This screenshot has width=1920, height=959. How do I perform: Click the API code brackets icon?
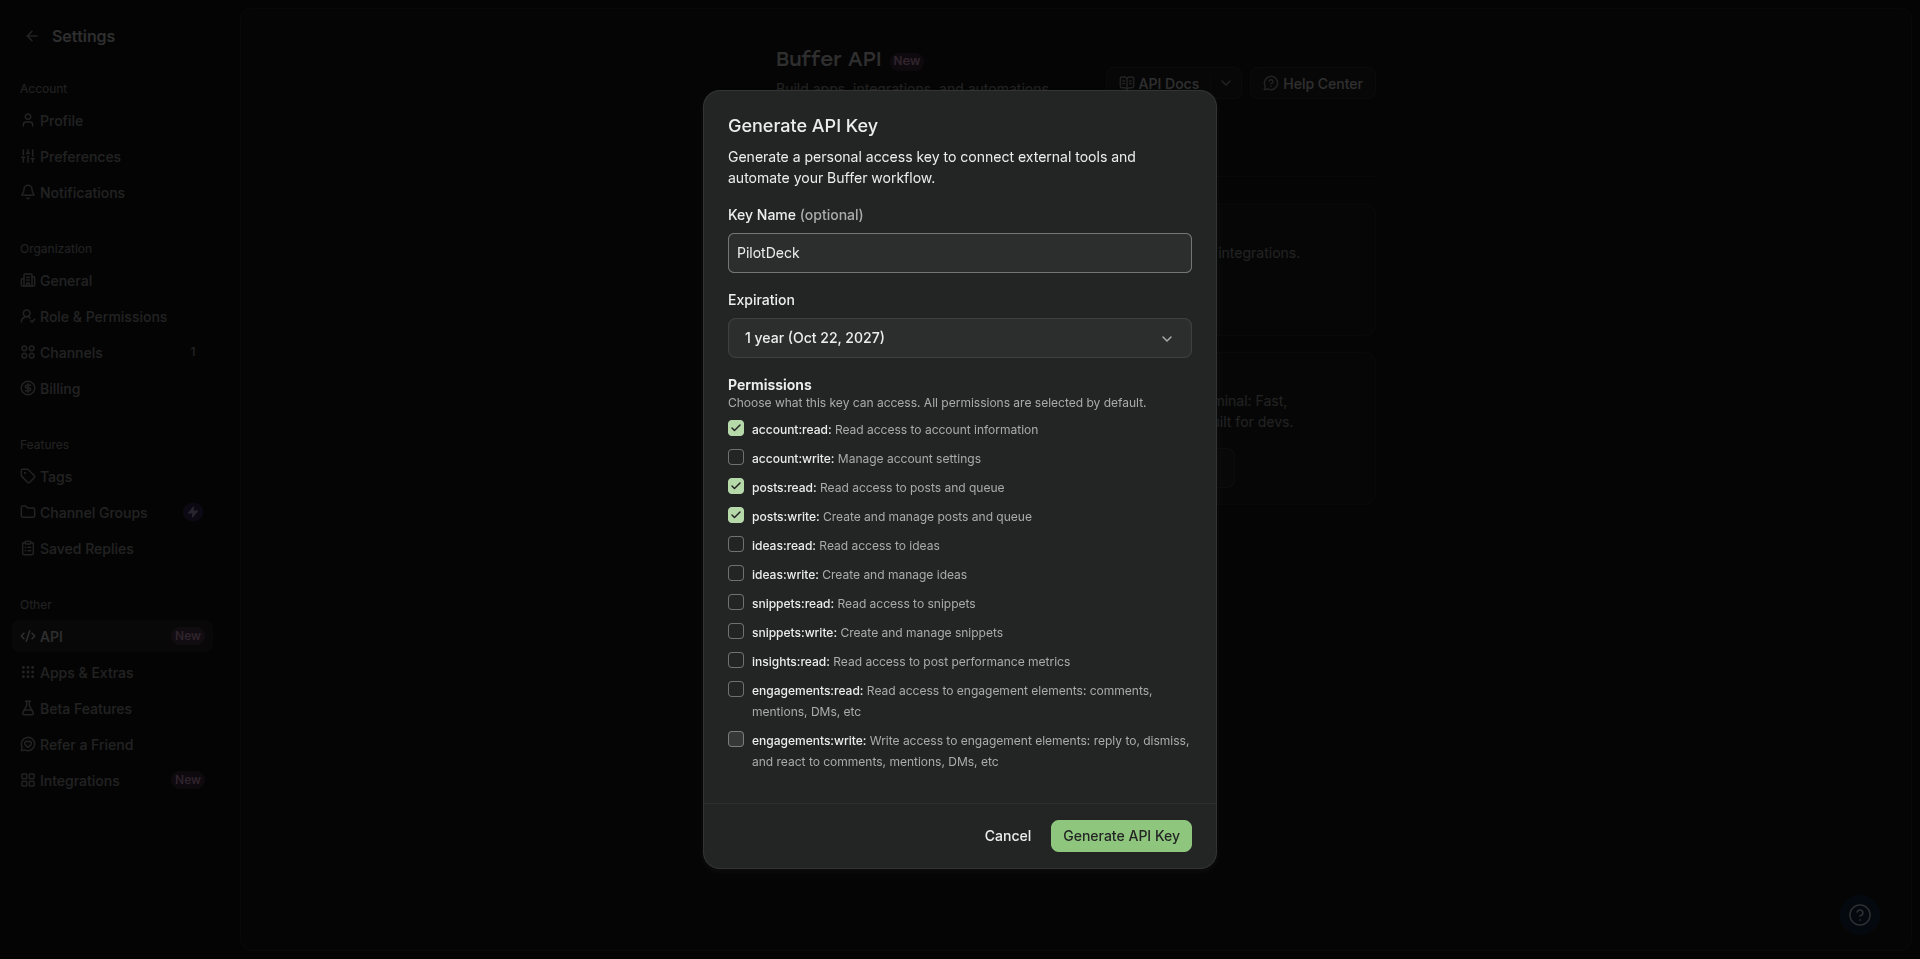[28, 636]
